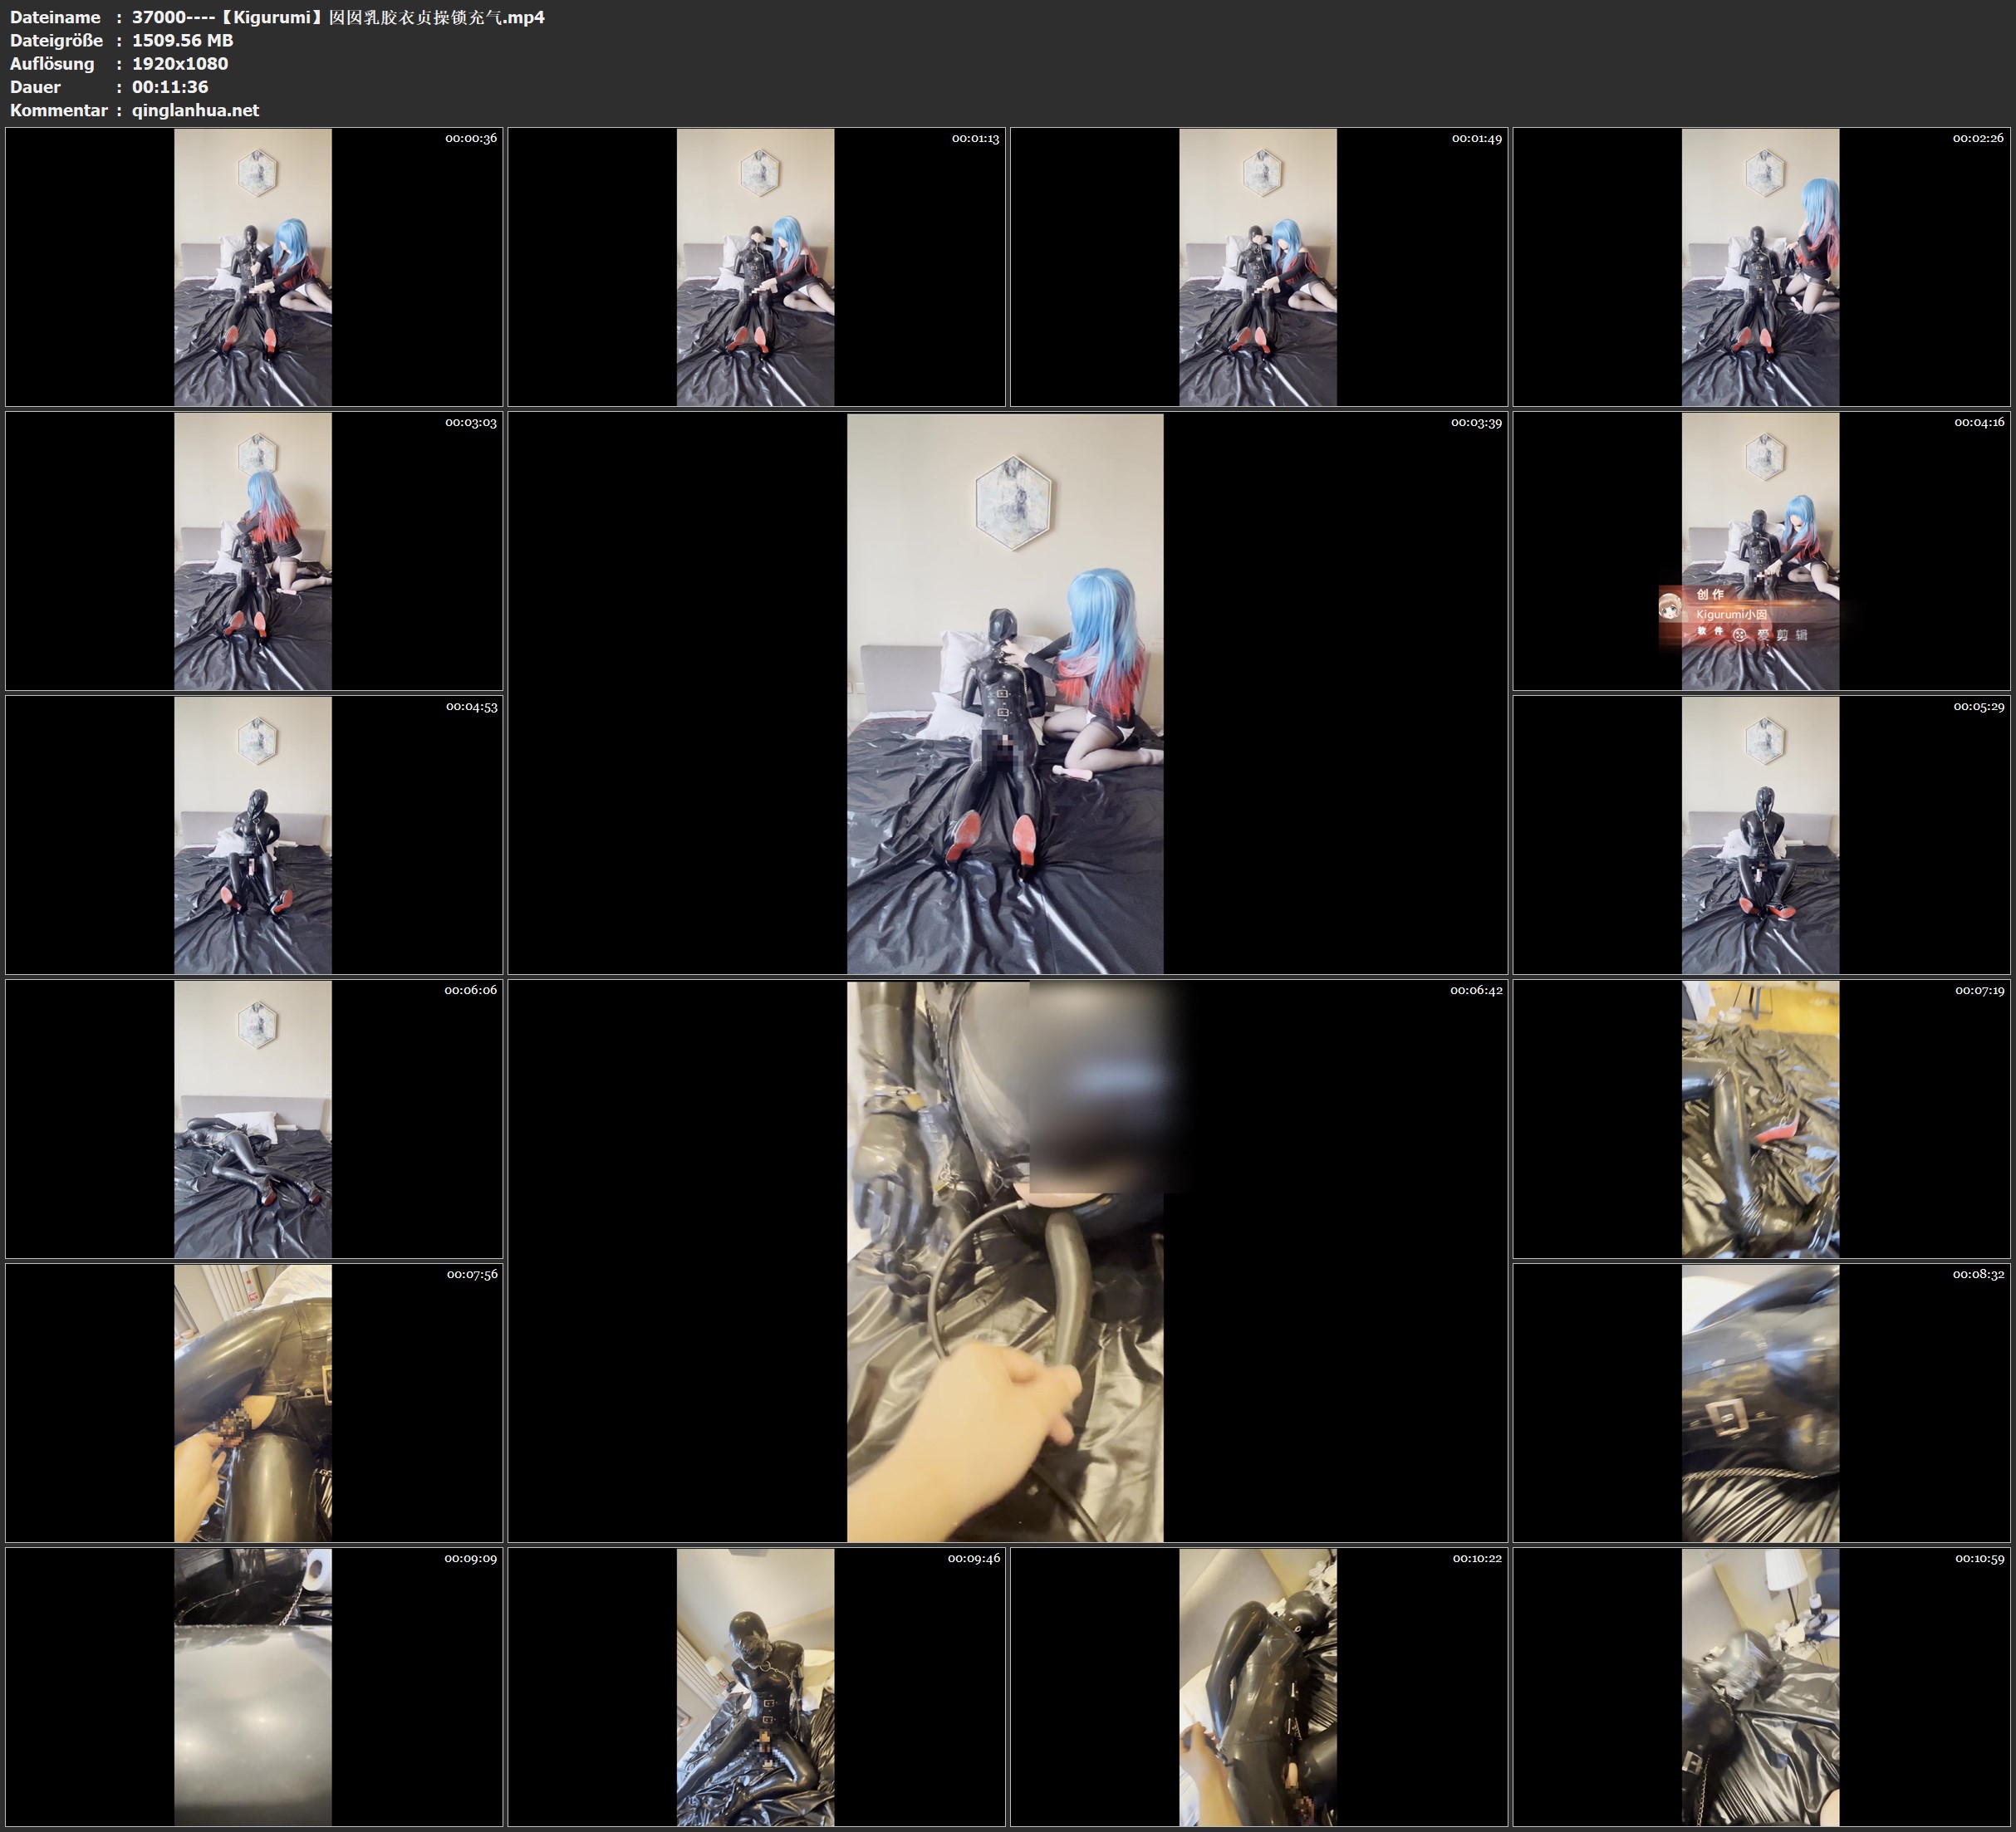Click the thumbnail timestamped 00:00:36
This screenshot has height=1832, width=2016.
point(253,267)
